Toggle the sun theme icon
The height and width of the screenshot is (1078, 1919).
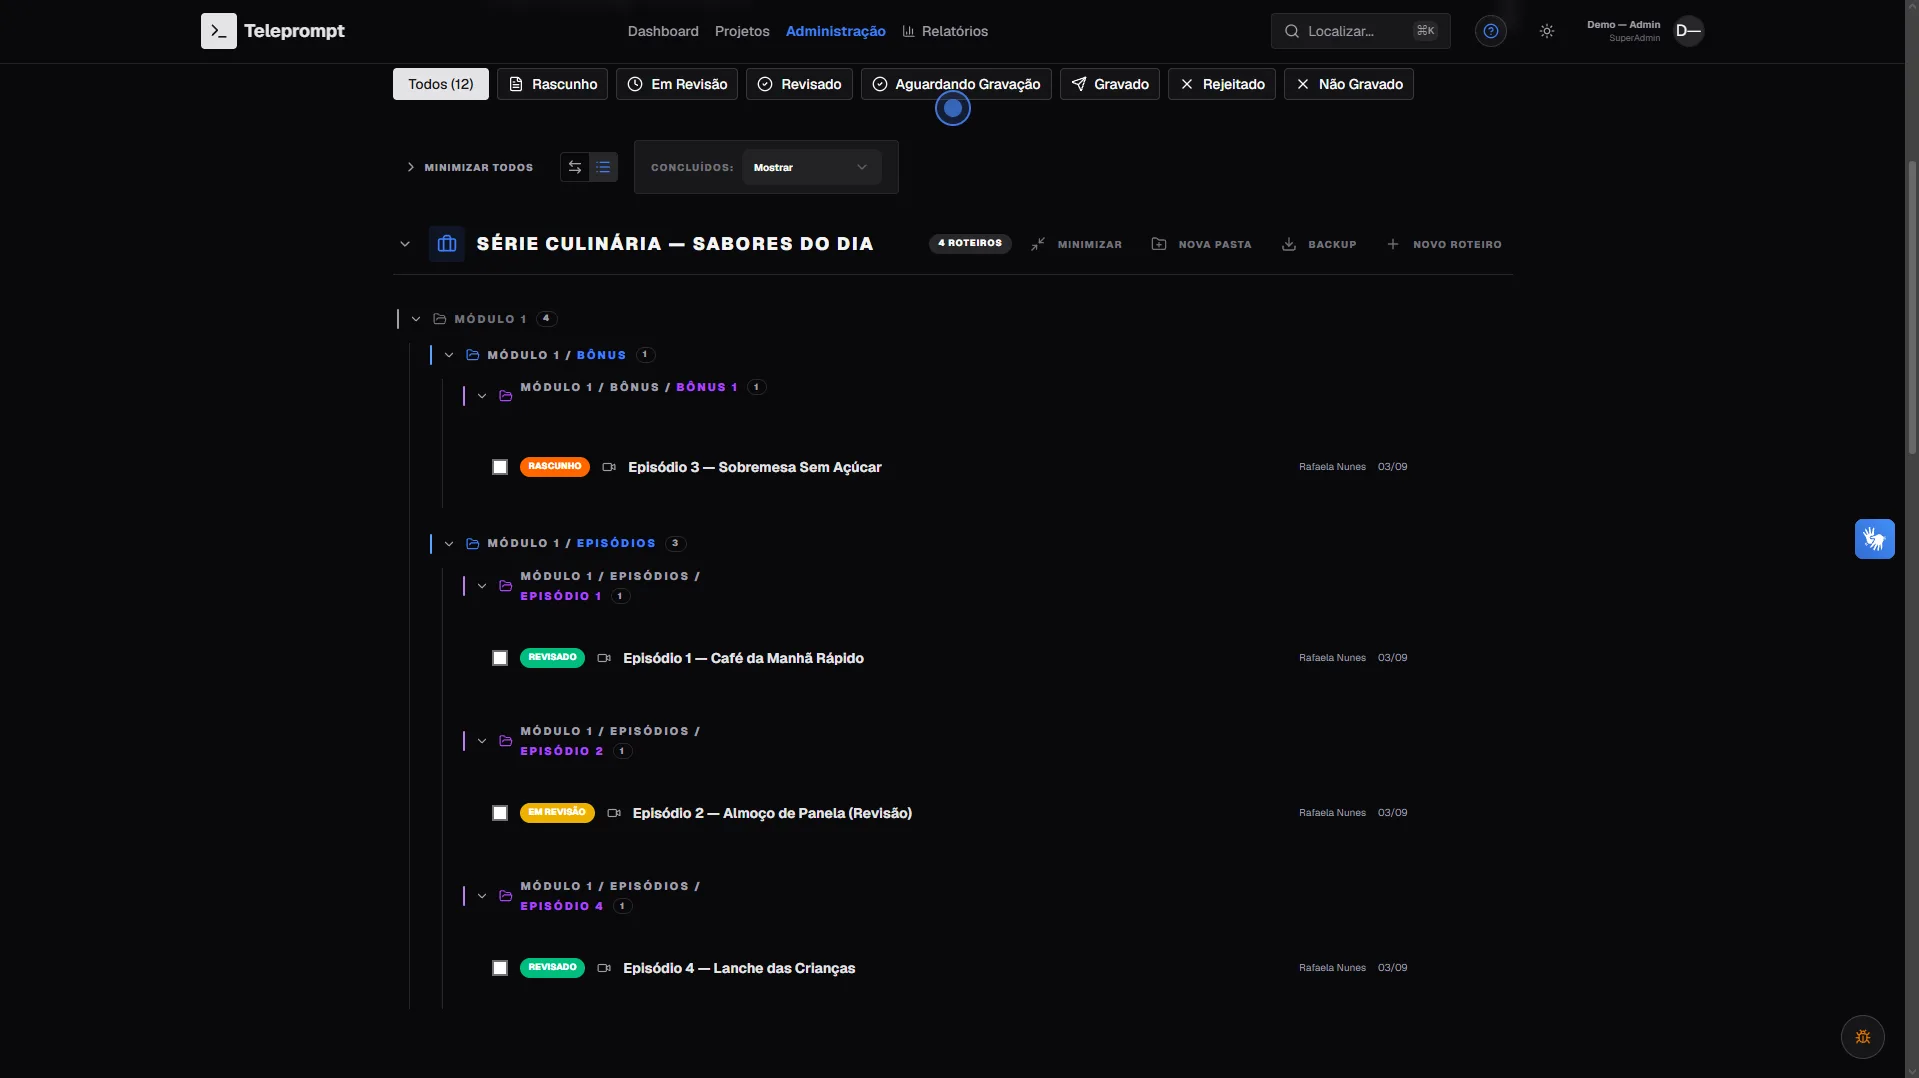coord(1546,31)
